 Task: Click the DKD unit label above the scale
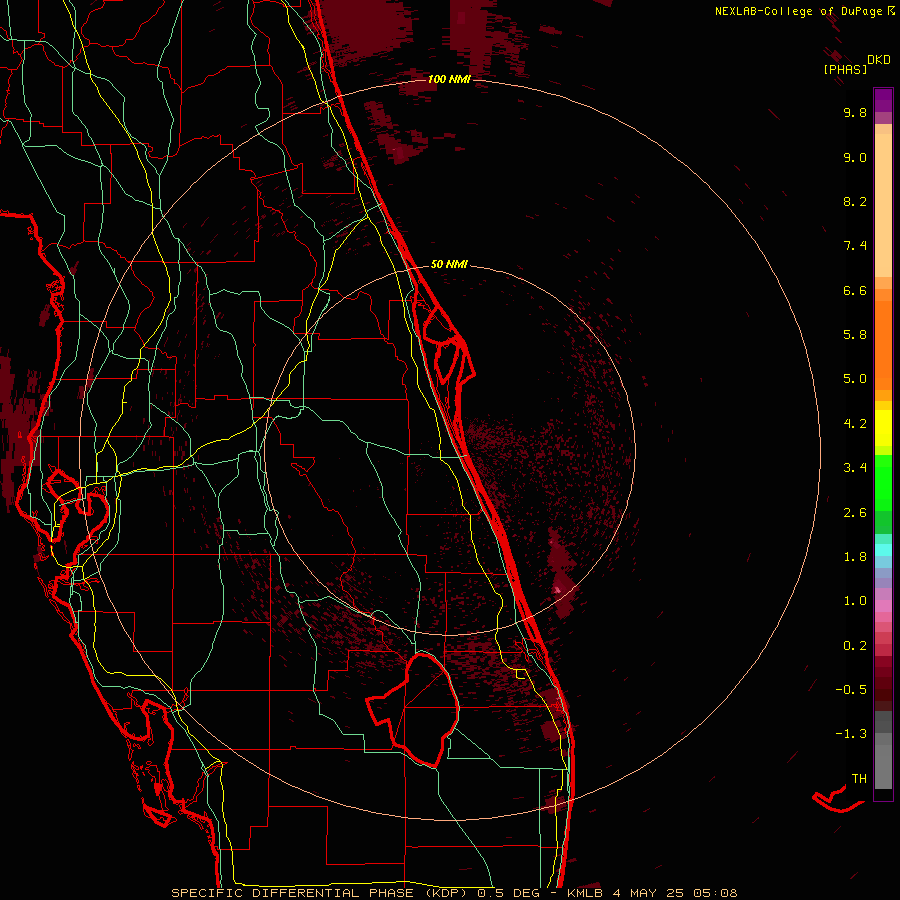click(x=879, y=60)
